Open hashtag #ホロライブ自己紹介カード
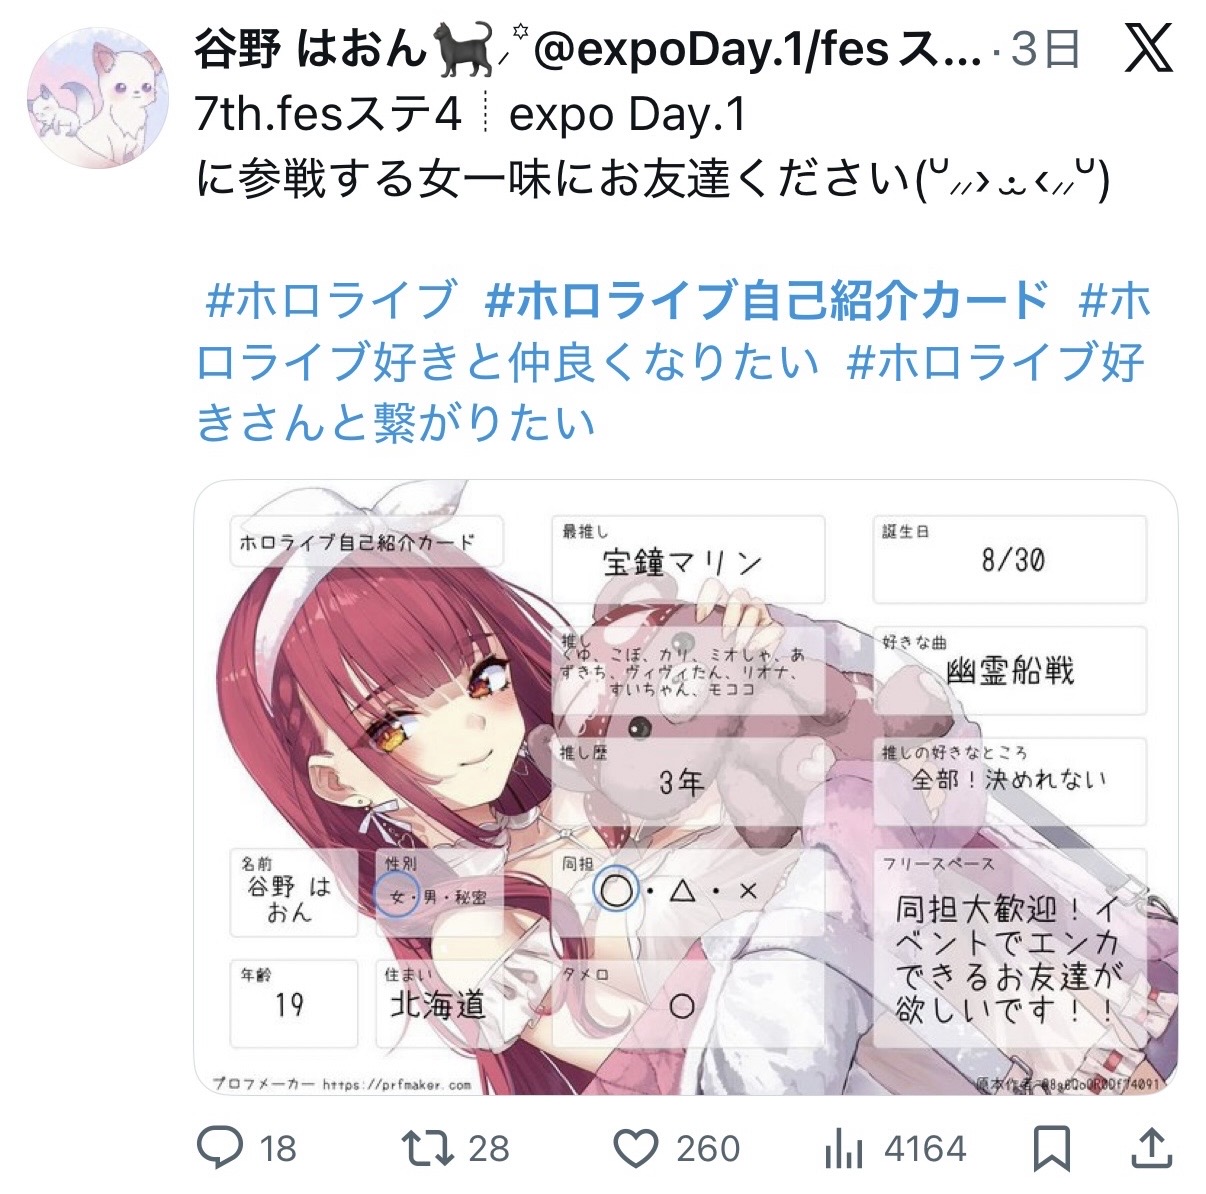Viewport: 1206px width, 1194px height. [767, 300]
